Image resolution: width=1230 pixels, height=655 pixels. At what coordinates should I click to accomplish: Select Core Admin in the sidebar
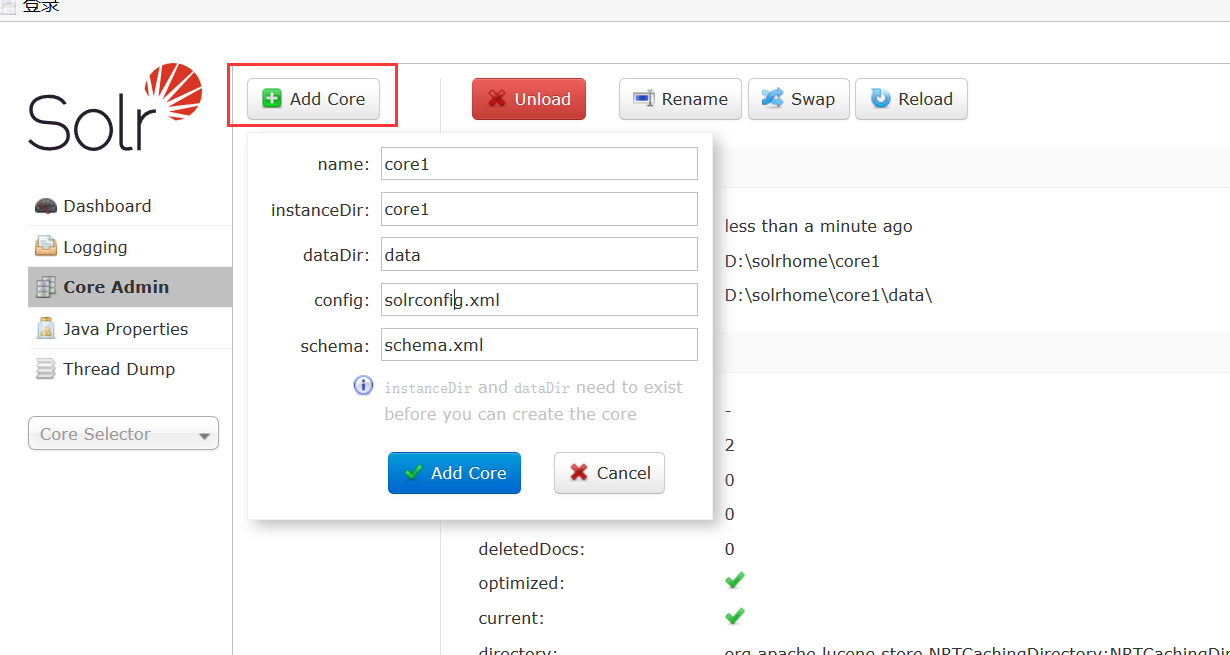point(131,287)
